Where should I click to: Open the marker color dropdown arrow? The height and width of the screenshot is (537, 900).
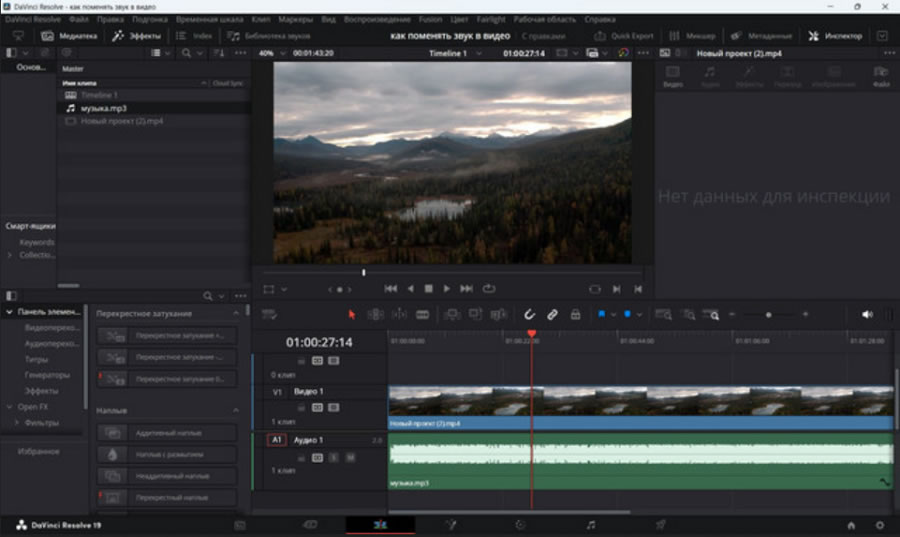639,315
